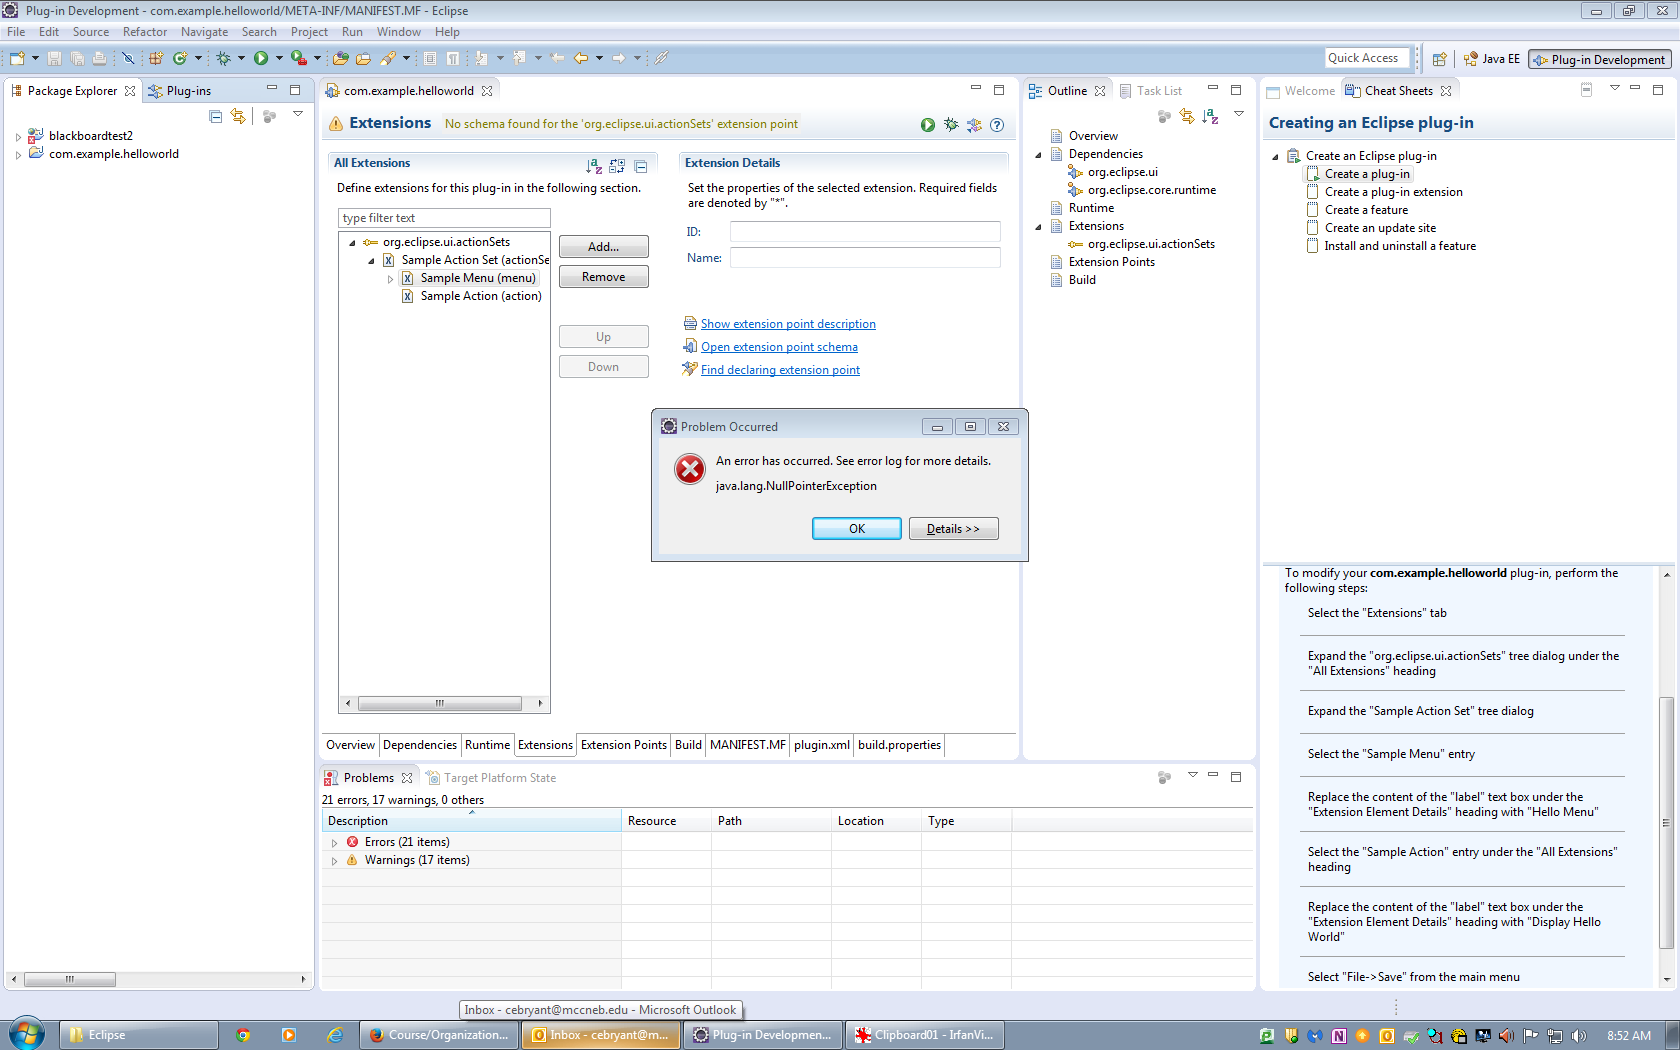Expand the com.example.helloworld project
The width and height of the screenshot is (1680, 1050).
pyautogui.click(x=18, y=155)
